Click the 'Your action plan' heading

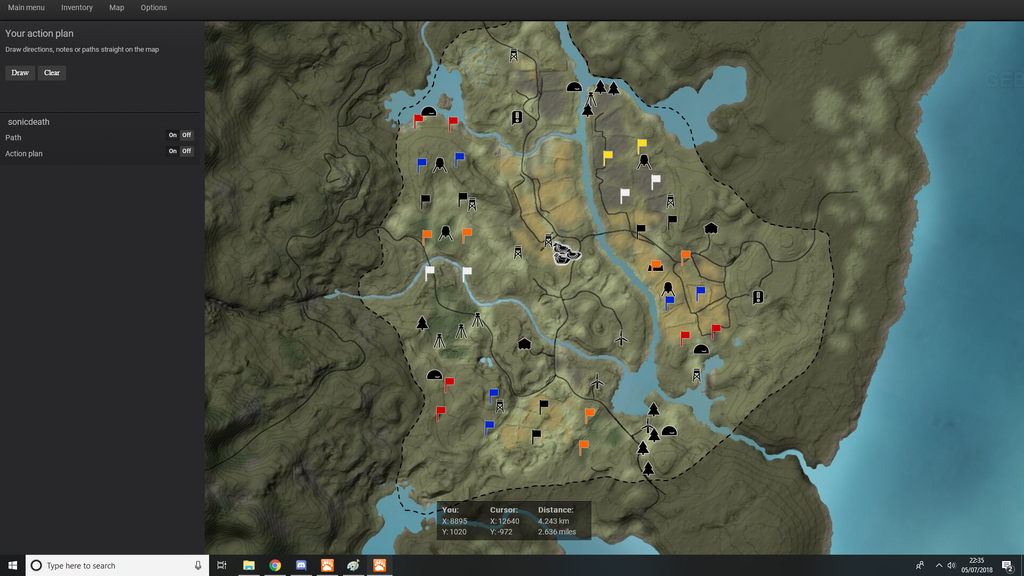click(x=39, y=33)
